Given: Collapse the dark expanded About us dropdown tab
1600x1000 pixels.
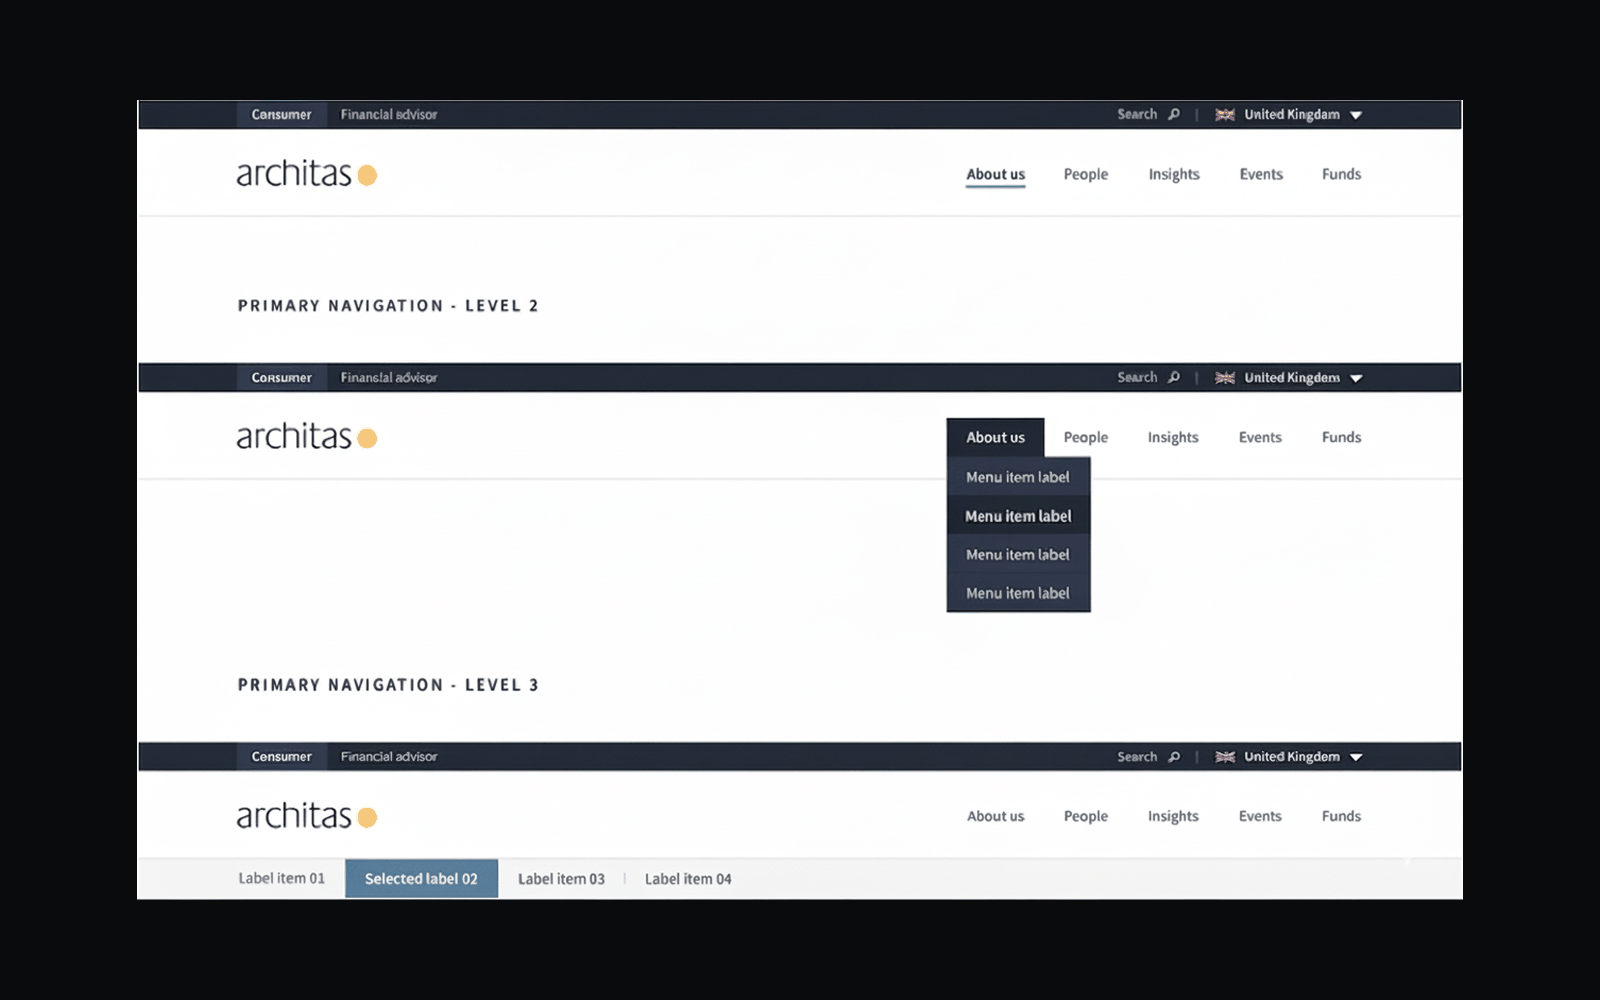Looking at the screenshot, I should tap(995, 437).
